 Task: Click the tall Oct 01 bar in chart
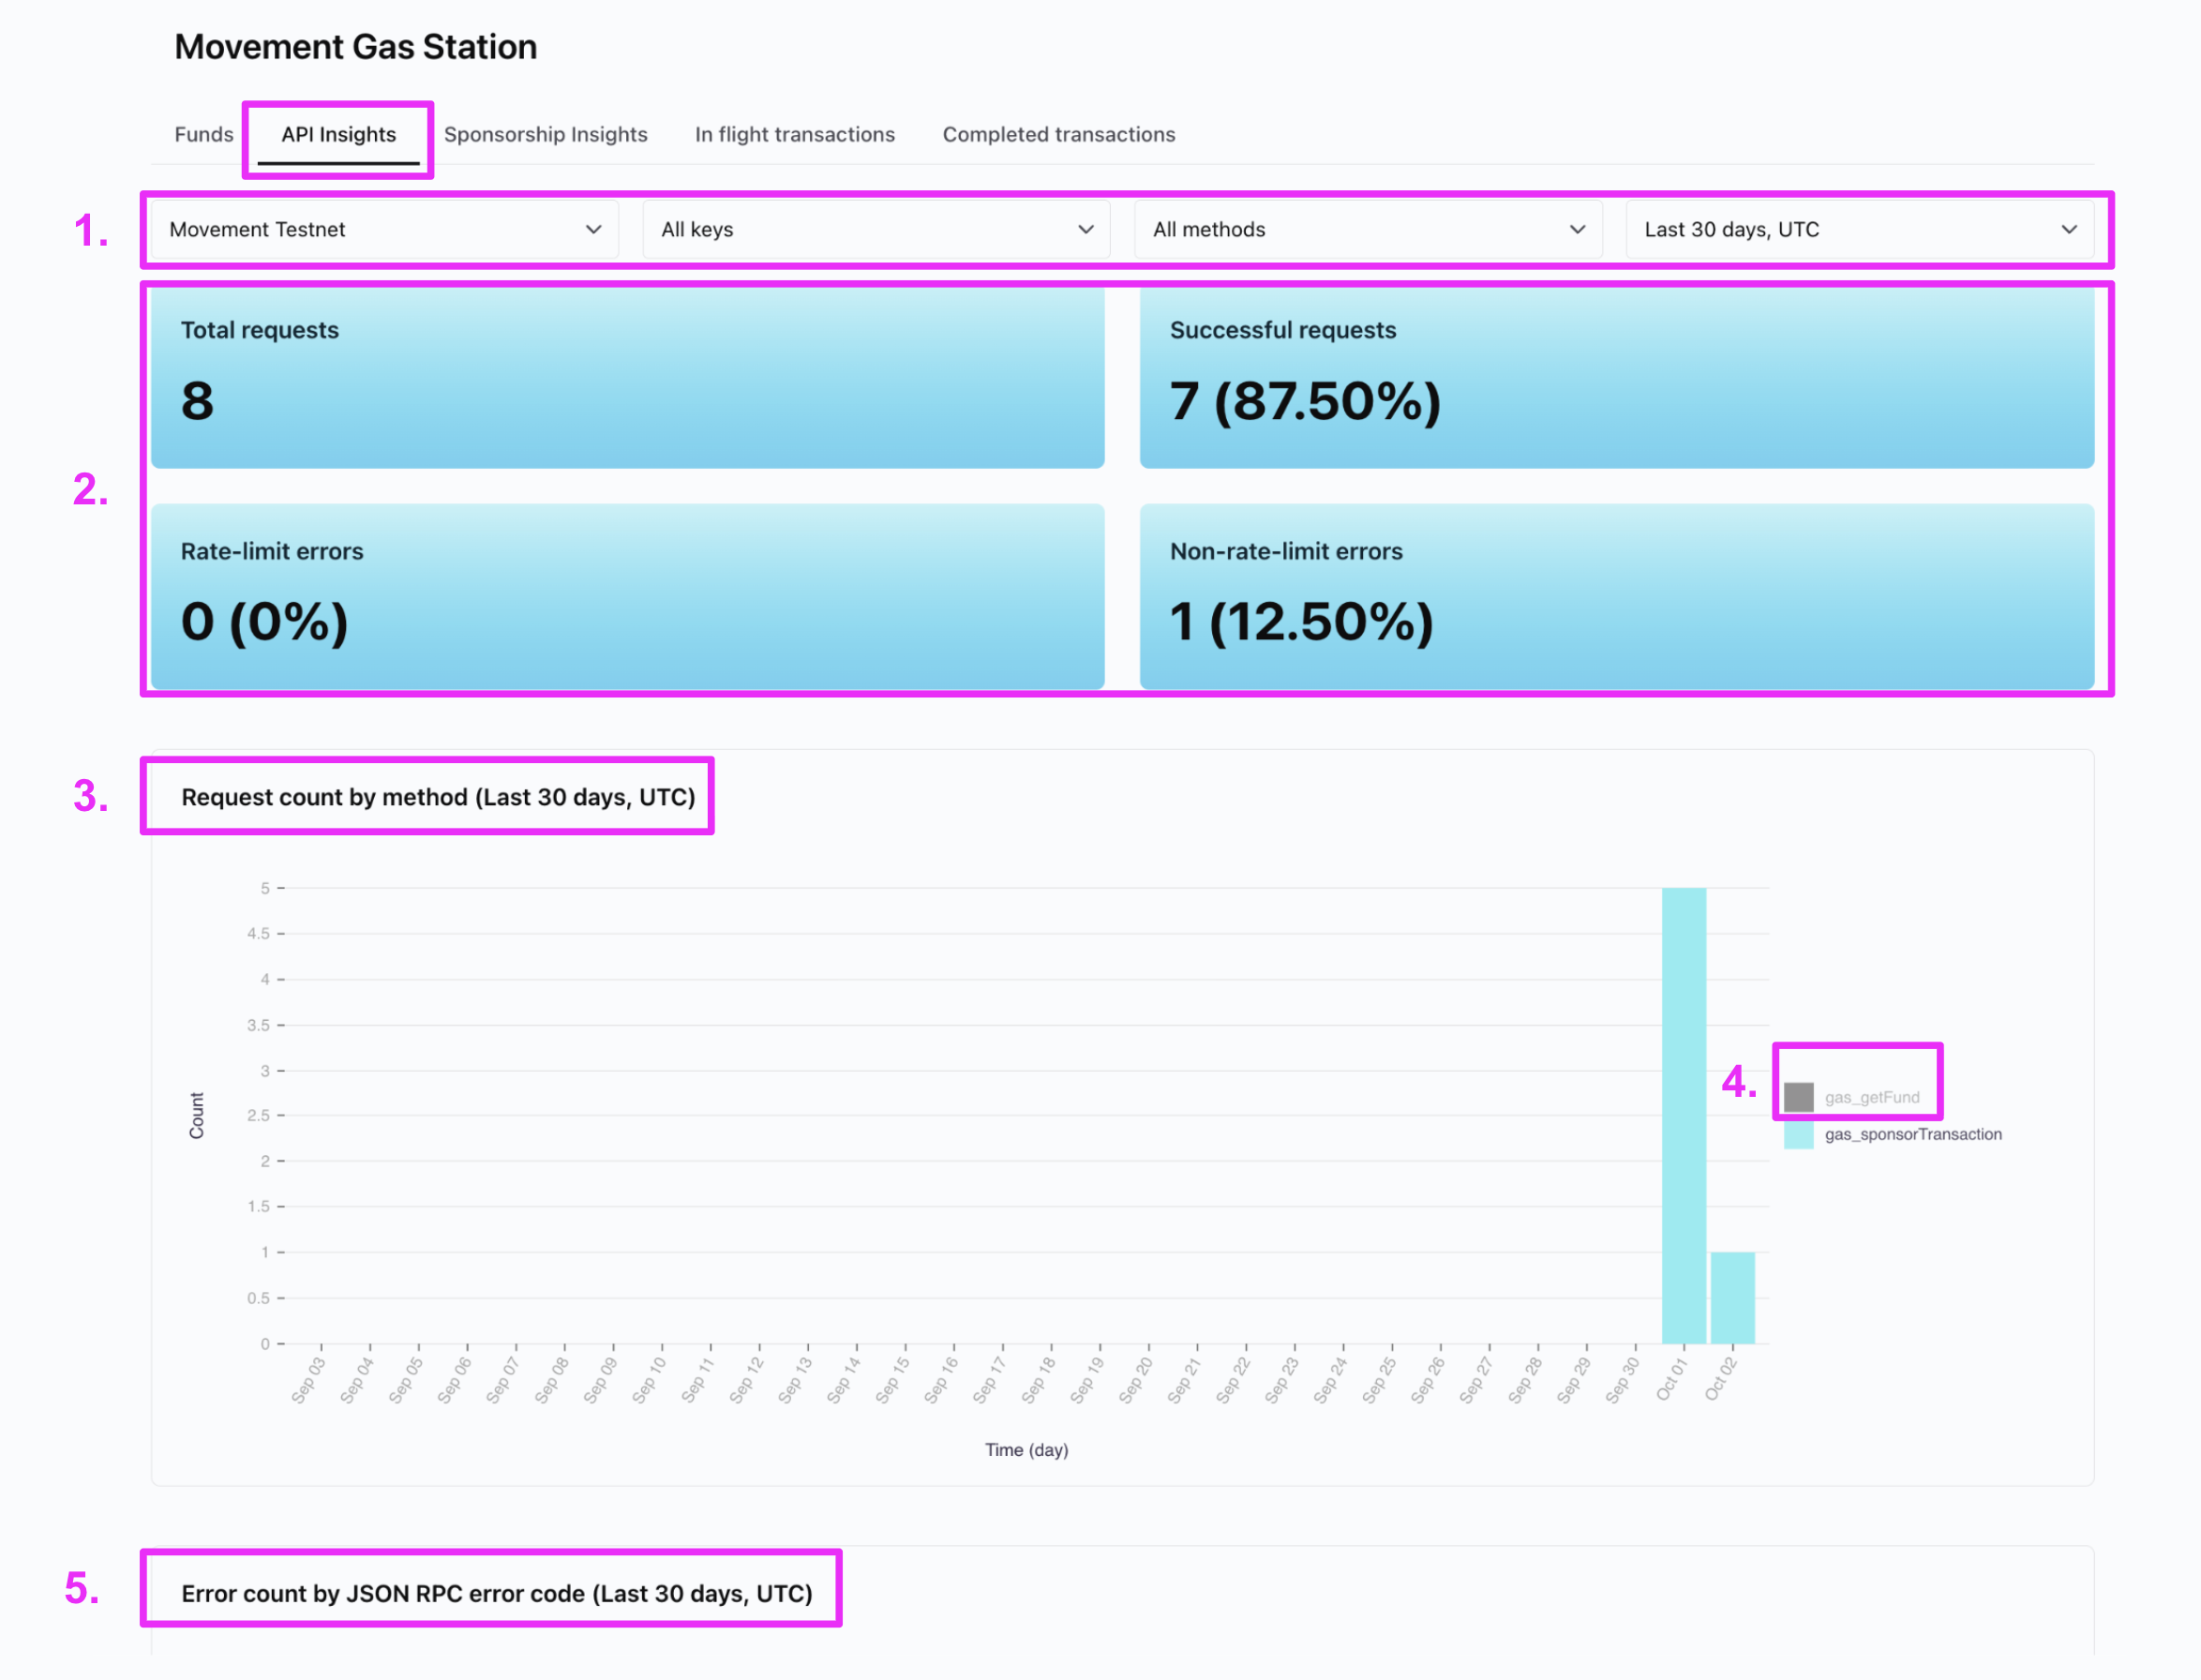(x=1683, y=1115)
